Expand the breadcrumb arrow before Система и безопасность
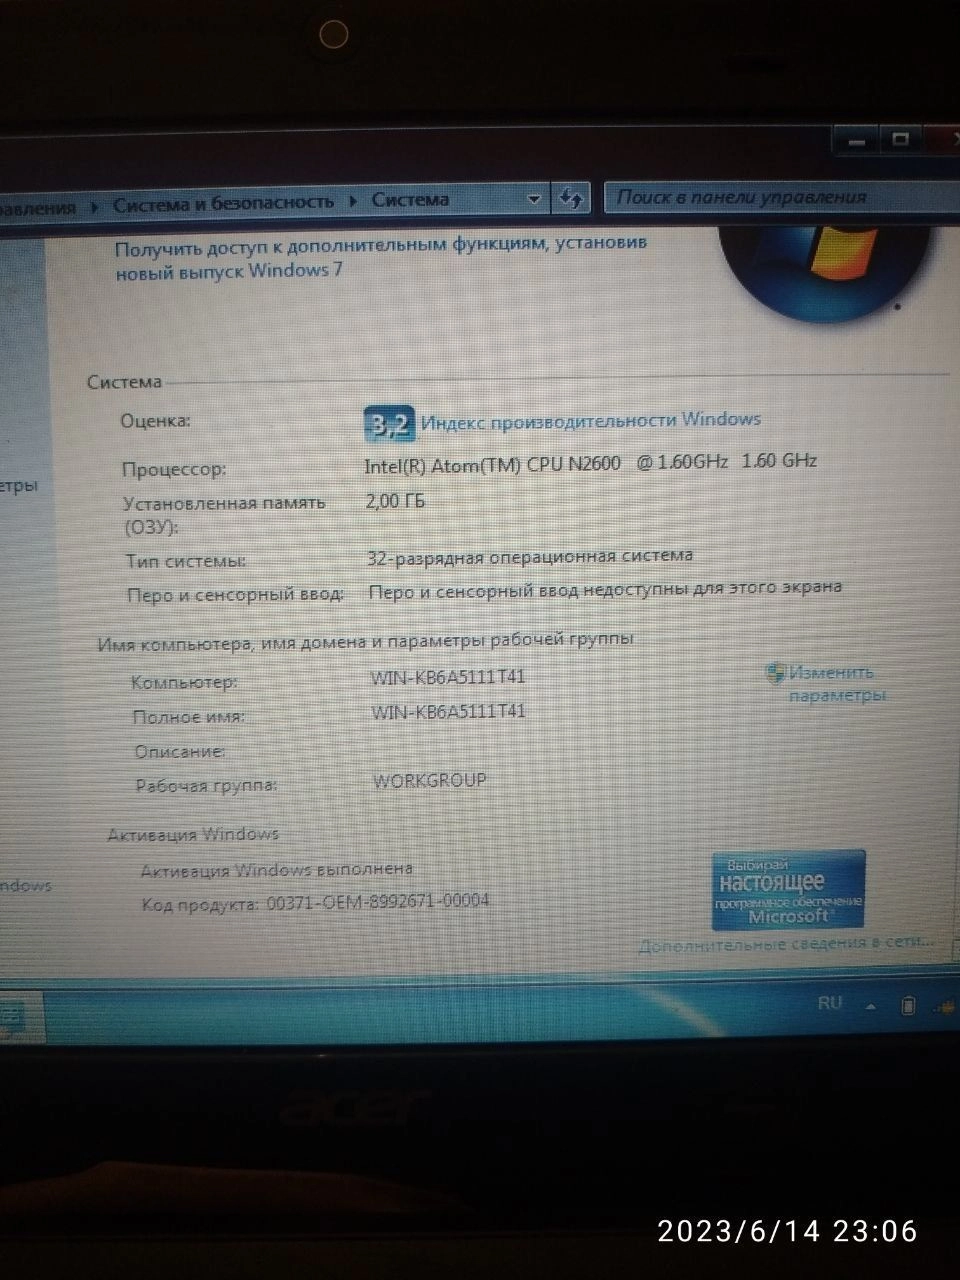 95,207
